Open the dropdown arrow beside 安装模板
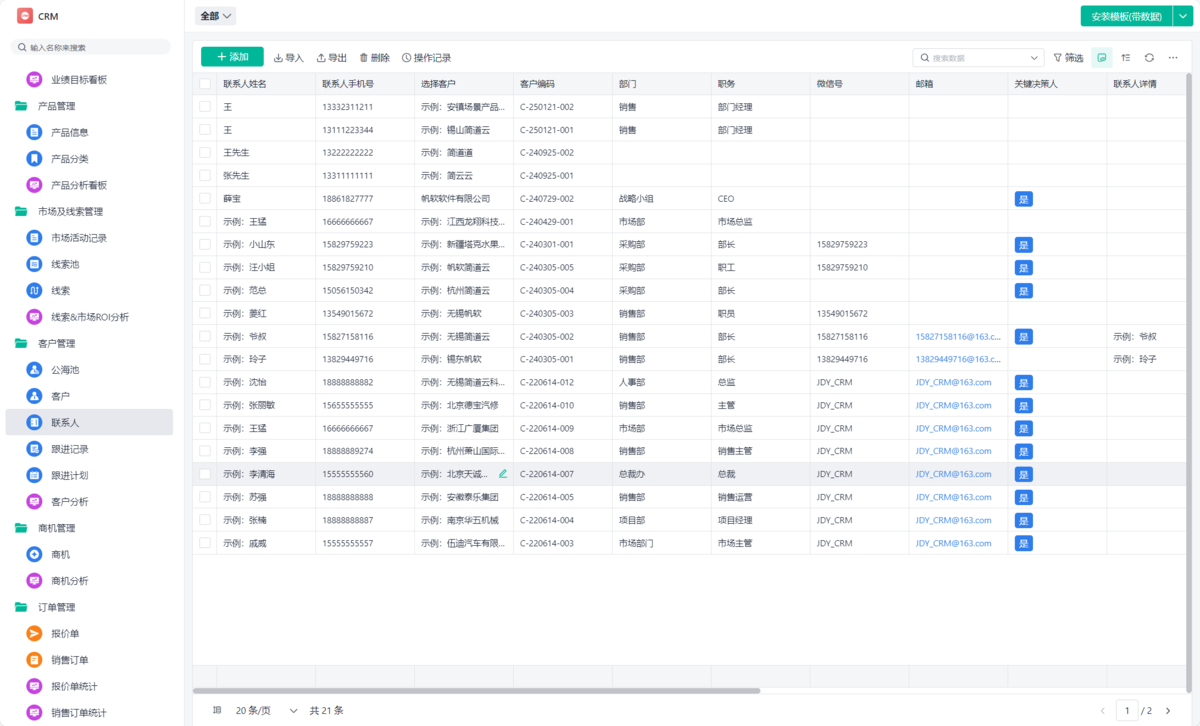1200x726 pixels. pos(1182,16)
